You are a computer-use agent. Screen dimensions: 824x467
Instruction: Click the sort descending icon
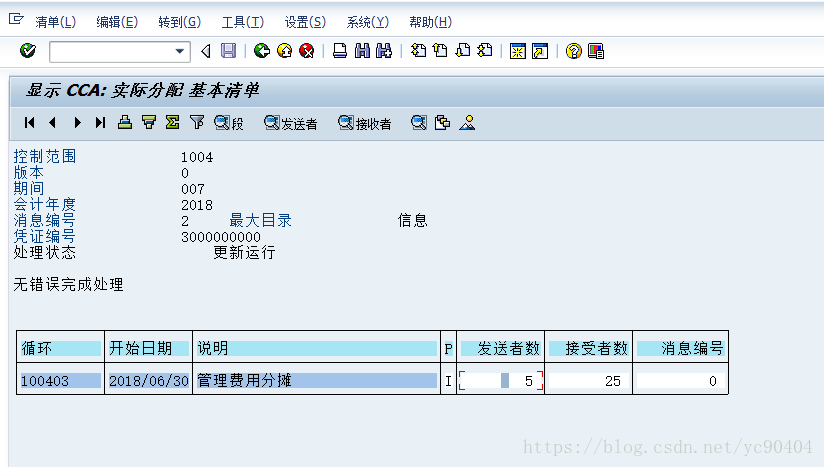(149, 122)
